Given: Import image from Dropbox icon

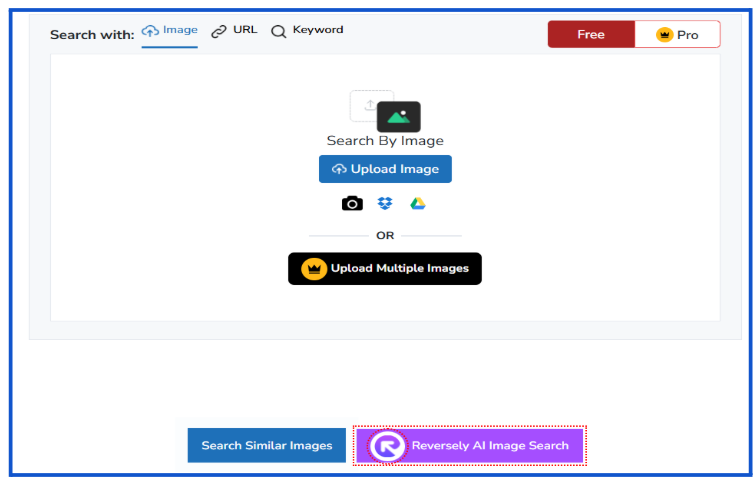Looking at the screenshot, I should 385,204.
